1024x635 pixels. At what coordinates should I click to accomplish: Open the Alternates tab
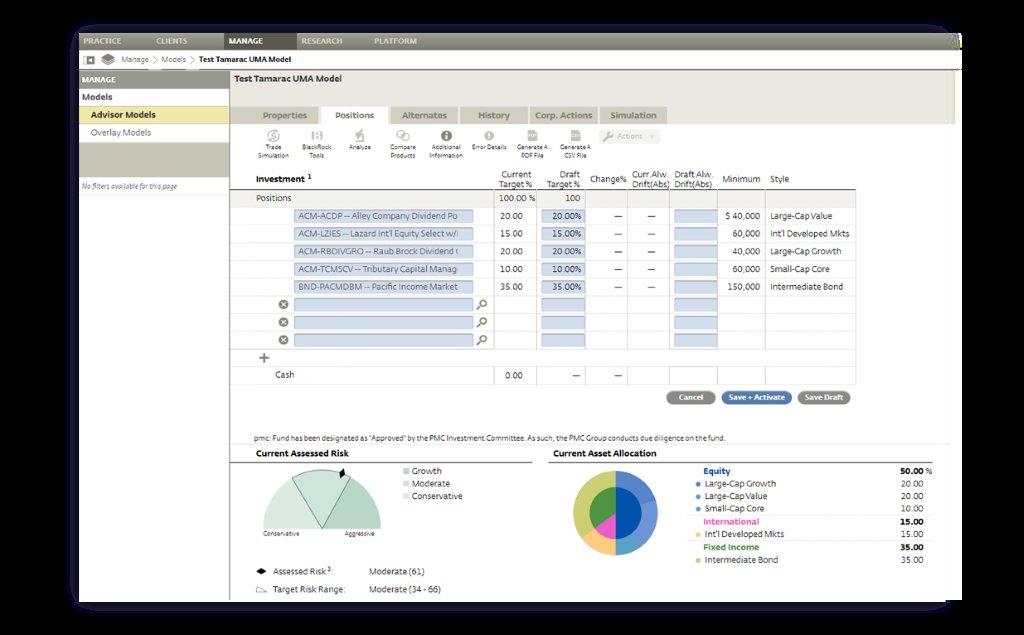point(424,115)
